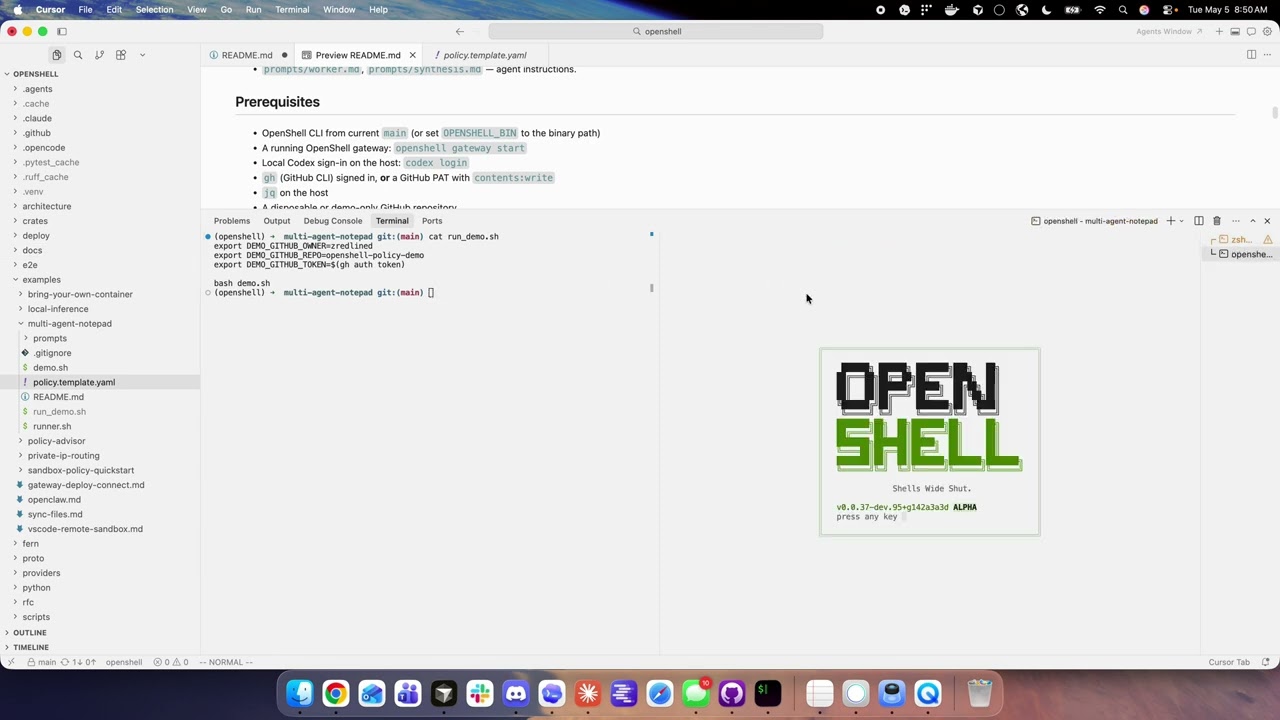Toggle the bottom panel layout icon
1280x720 pixels.
click(x=1235, y=31)
